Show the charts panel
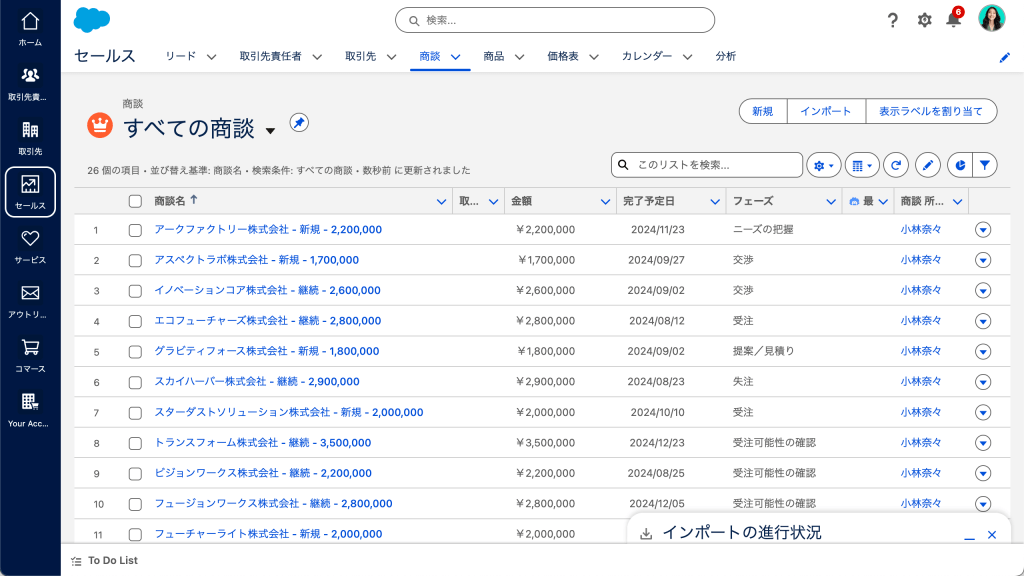This screenshot has width=1024, height=576. tap(959, 165)
